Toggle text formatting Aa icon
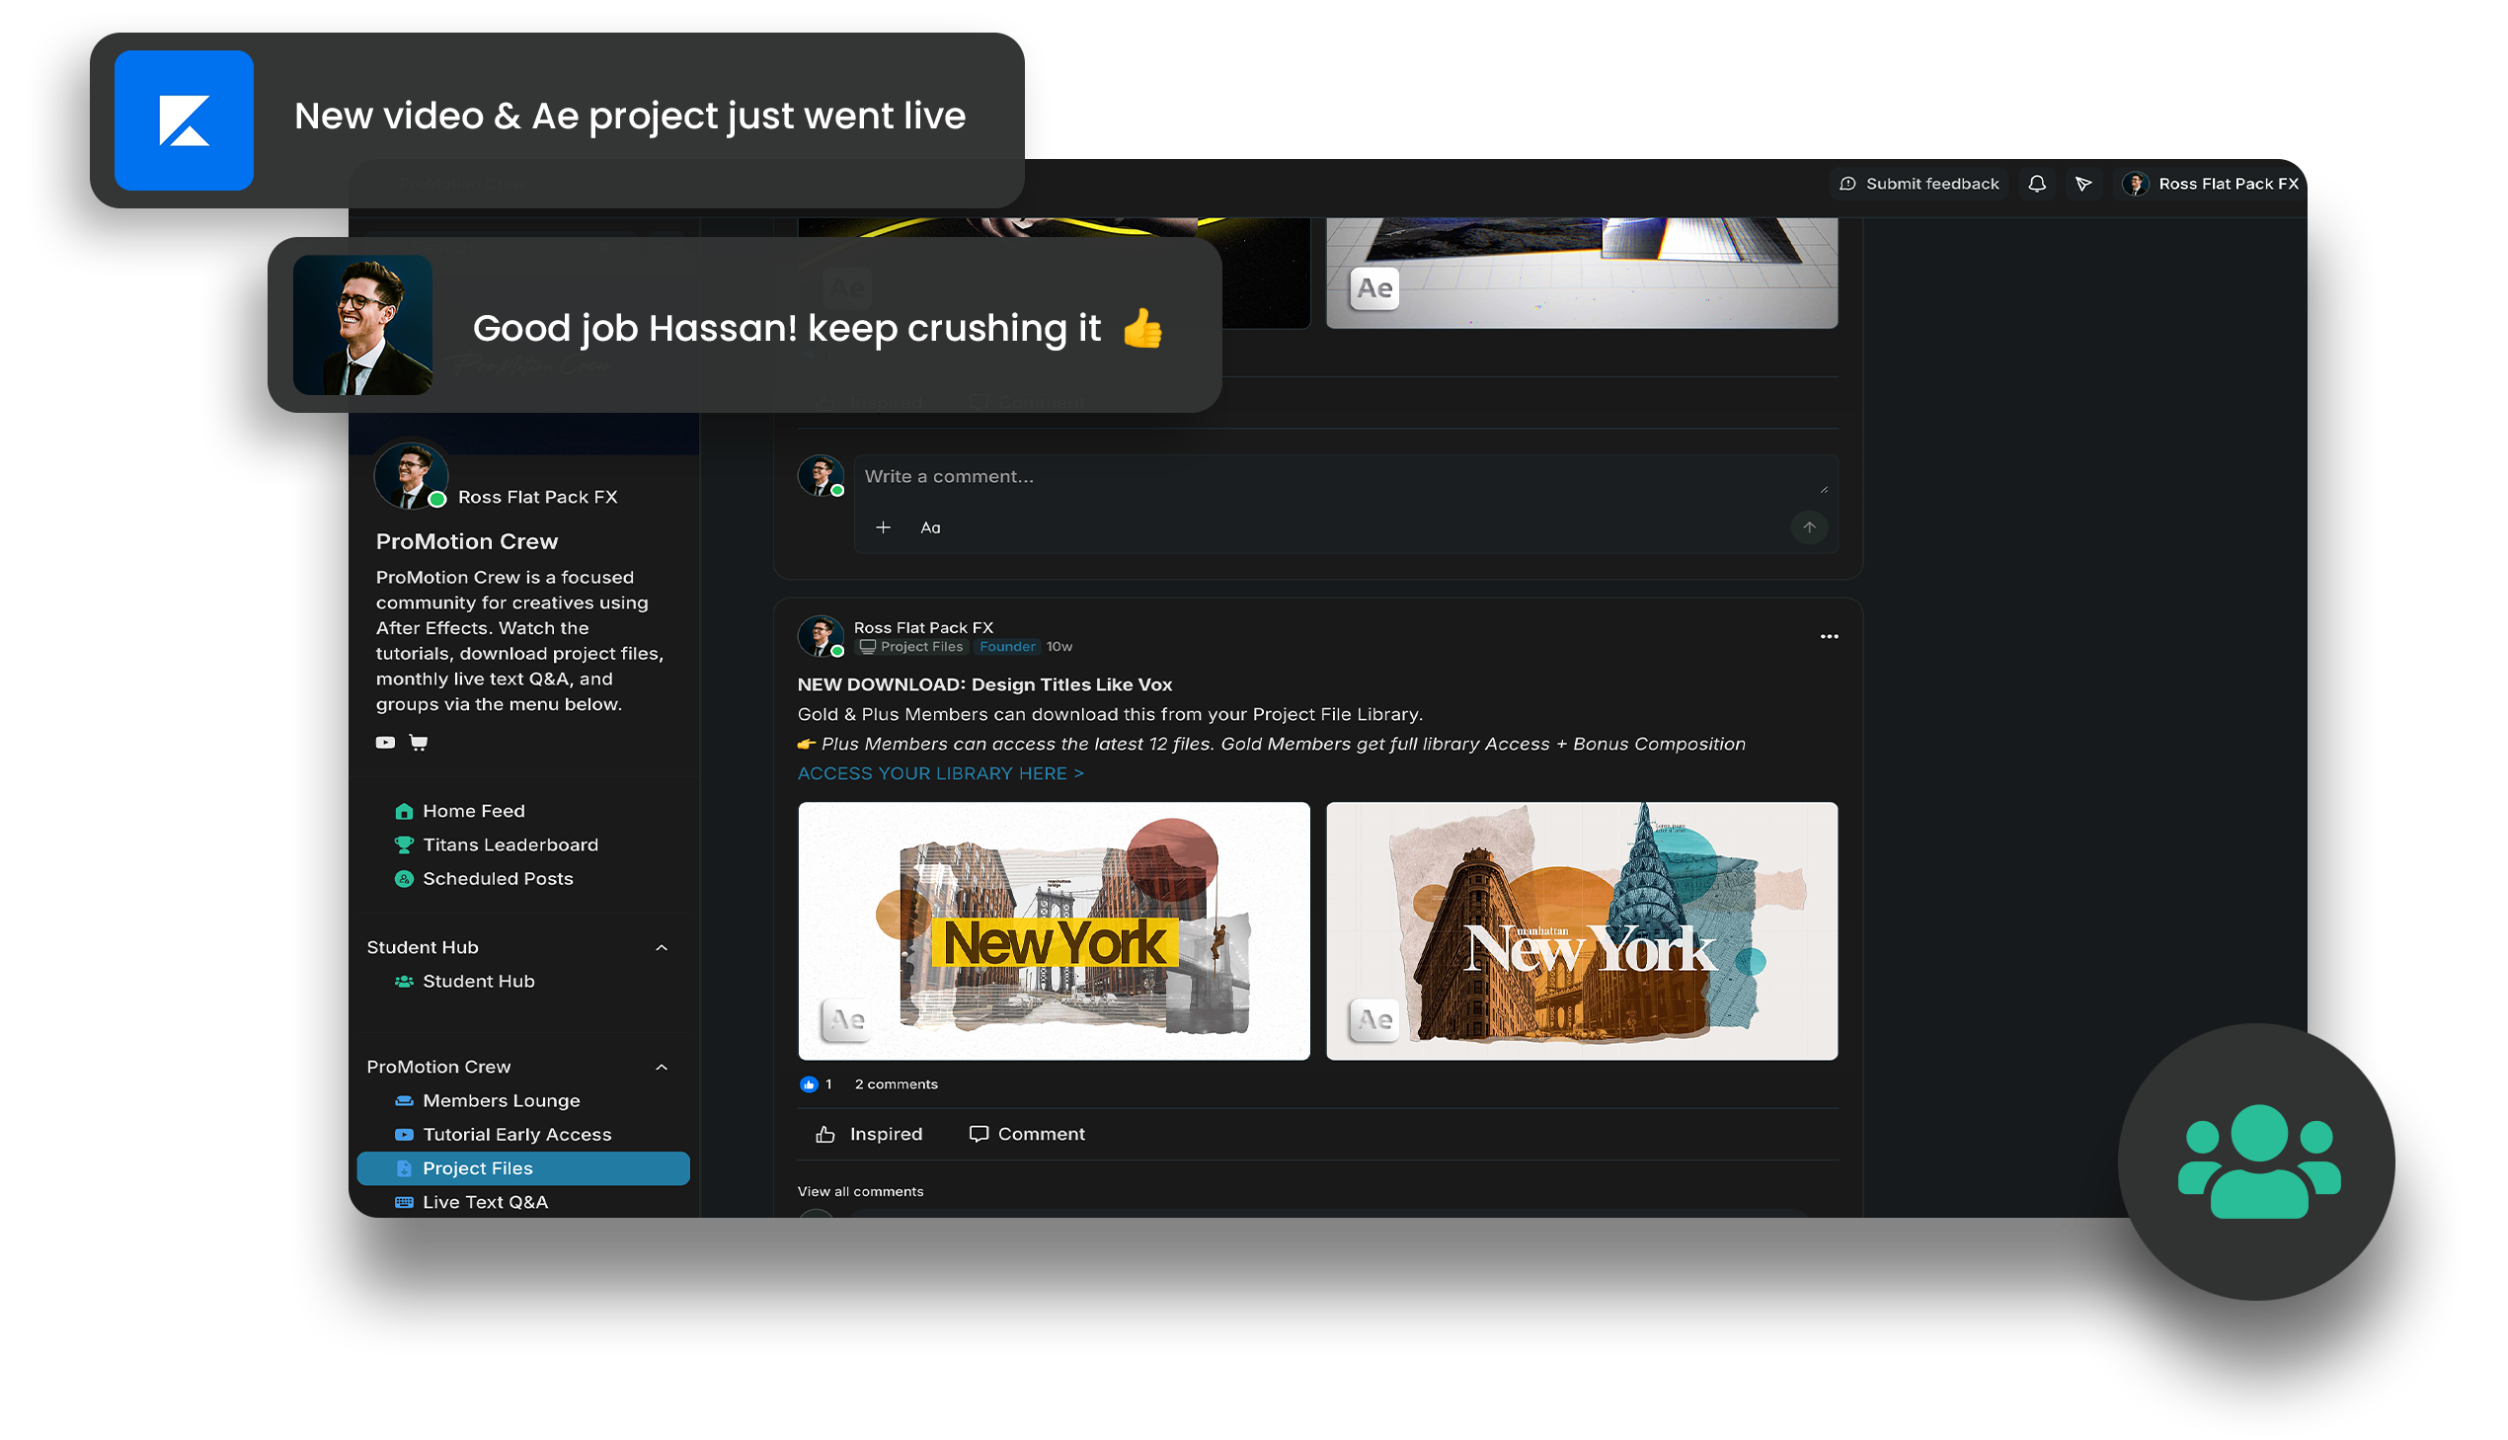Image resolution: width=2508 pixels, height=1440 pixels. pos(930,527)
